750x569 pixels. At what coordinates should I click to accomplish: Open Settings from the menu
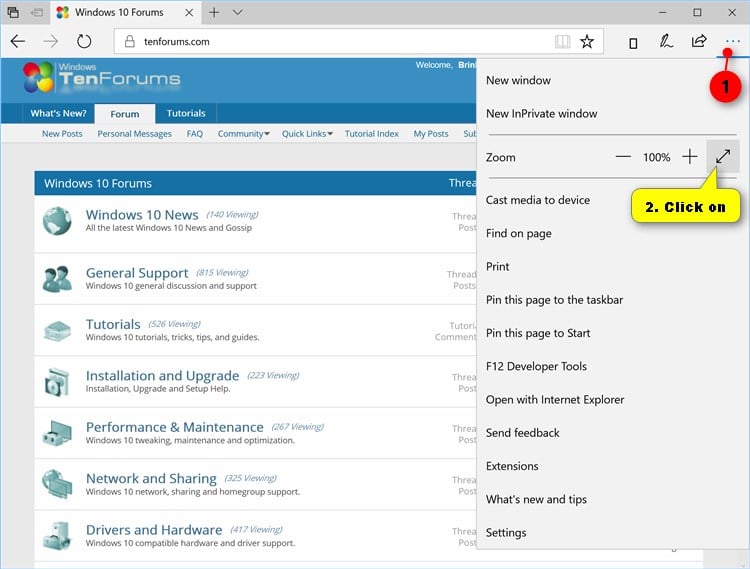(x=506, y=533)
